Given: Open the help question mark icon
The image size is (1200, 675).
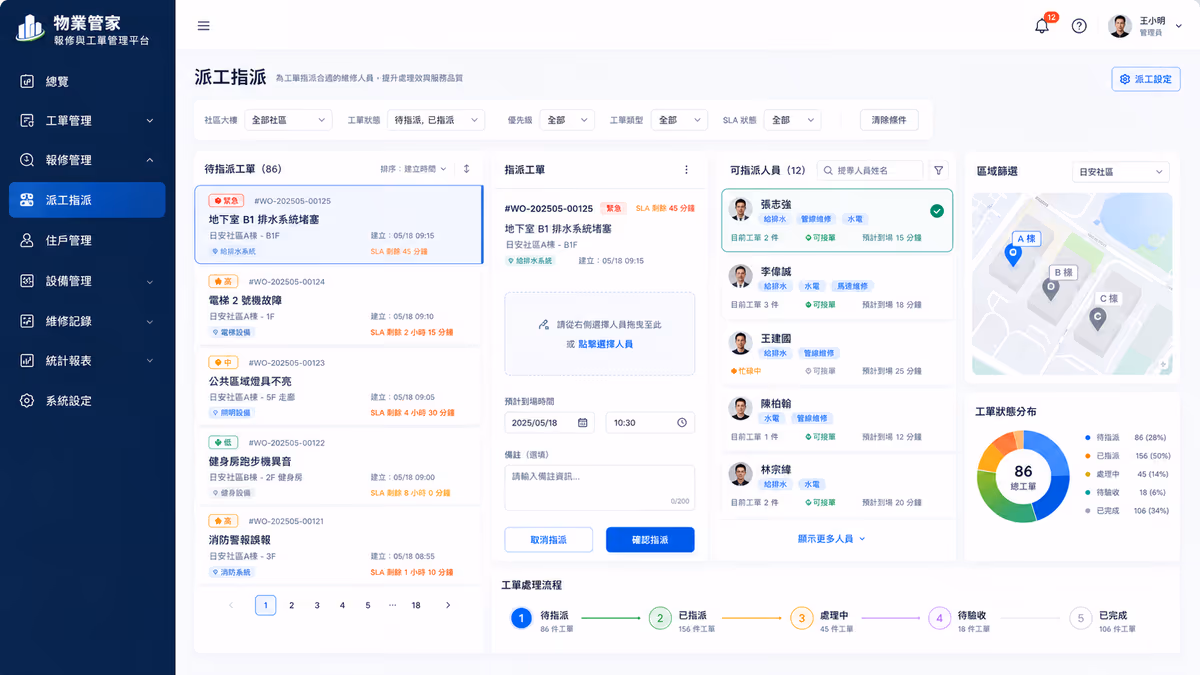Looking at the screenshot, I should coord(1079,26).
